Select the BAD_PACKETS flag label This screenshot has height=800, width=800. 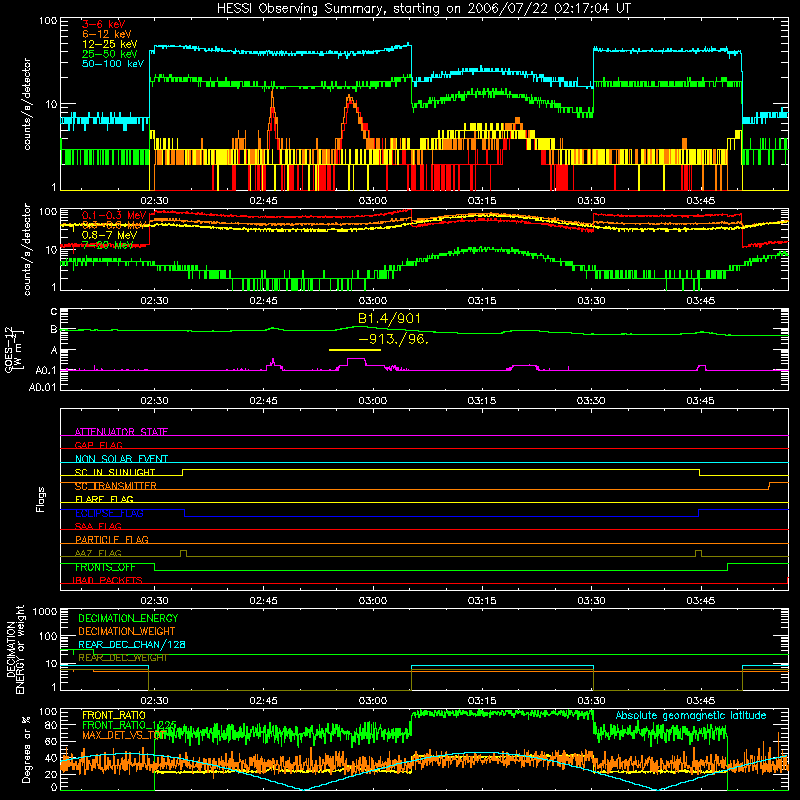pos(107,580)
